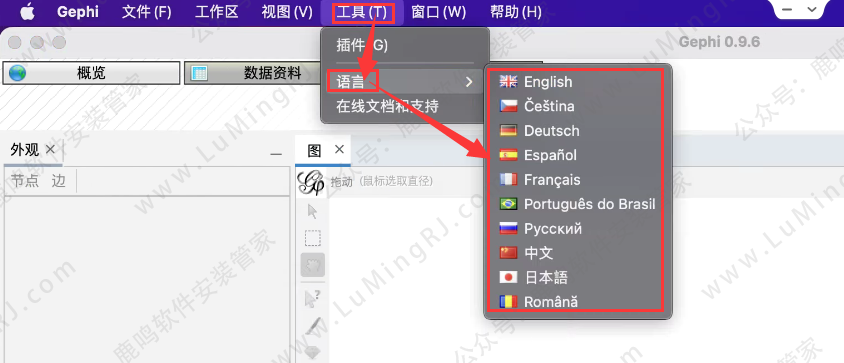Viewport: 844px width, 363px height.
Task: Close the 图 graph tab
Action: tap(339, 149)
